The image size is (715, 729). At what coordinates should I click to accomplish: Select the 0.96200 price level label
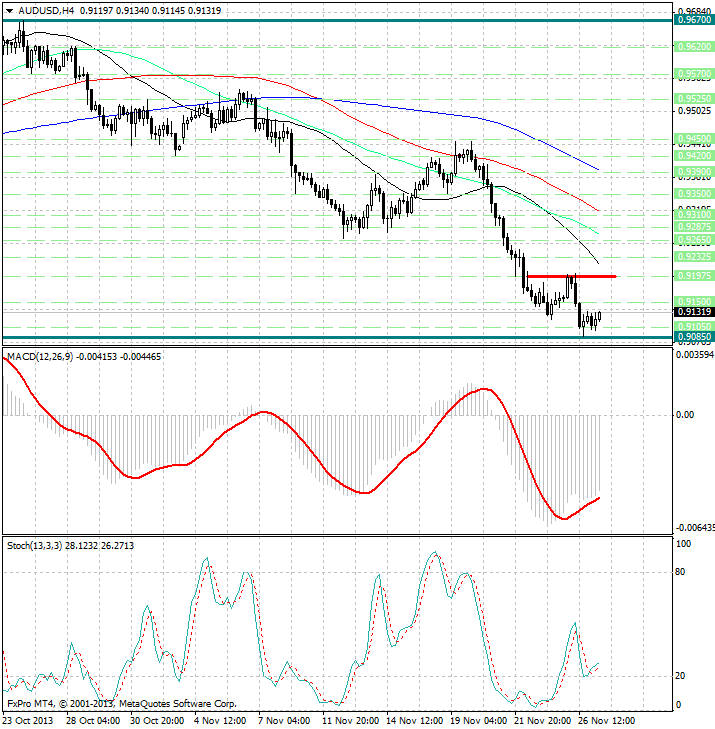point(694,46)
